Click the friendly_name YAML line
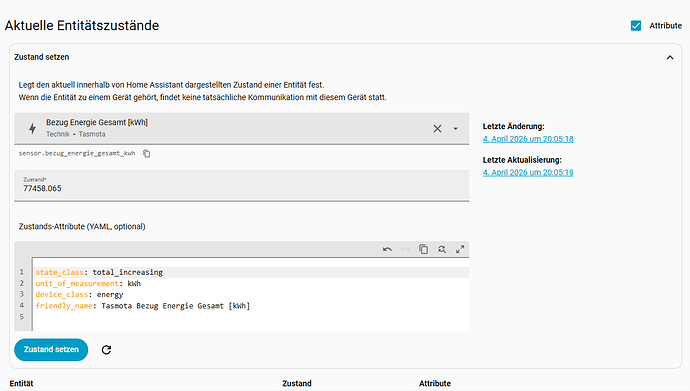The image size is (690, 391). pos(252,306)
